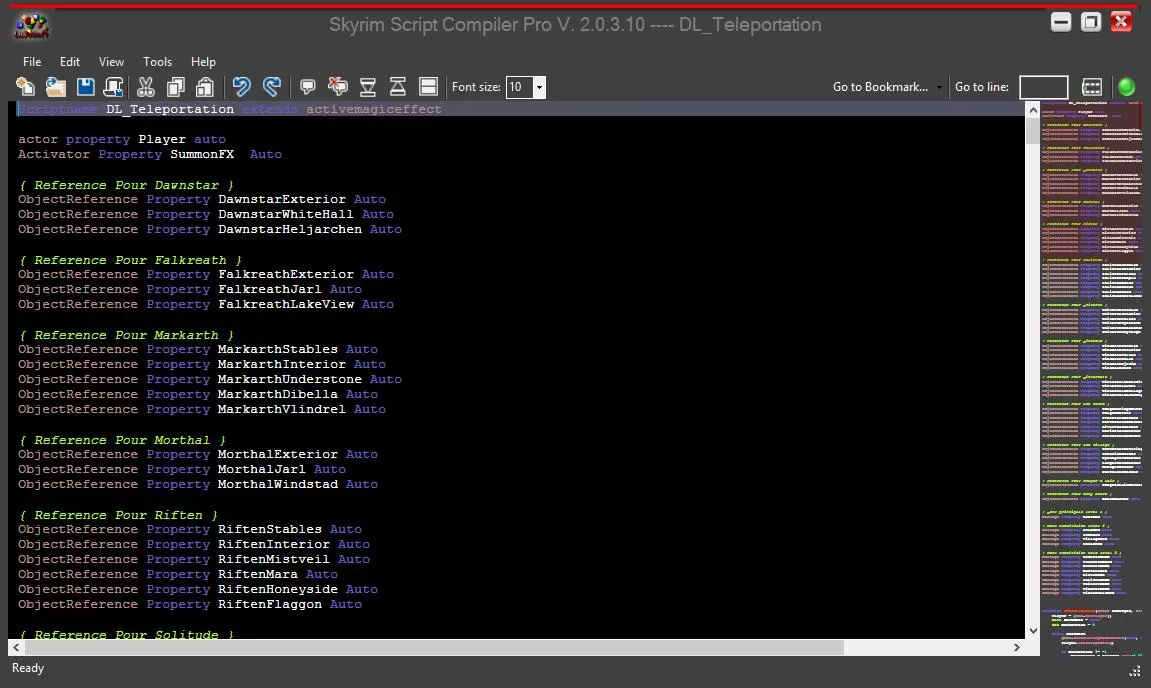Click the horizontal scrollbar thumb

click(435, 648)
